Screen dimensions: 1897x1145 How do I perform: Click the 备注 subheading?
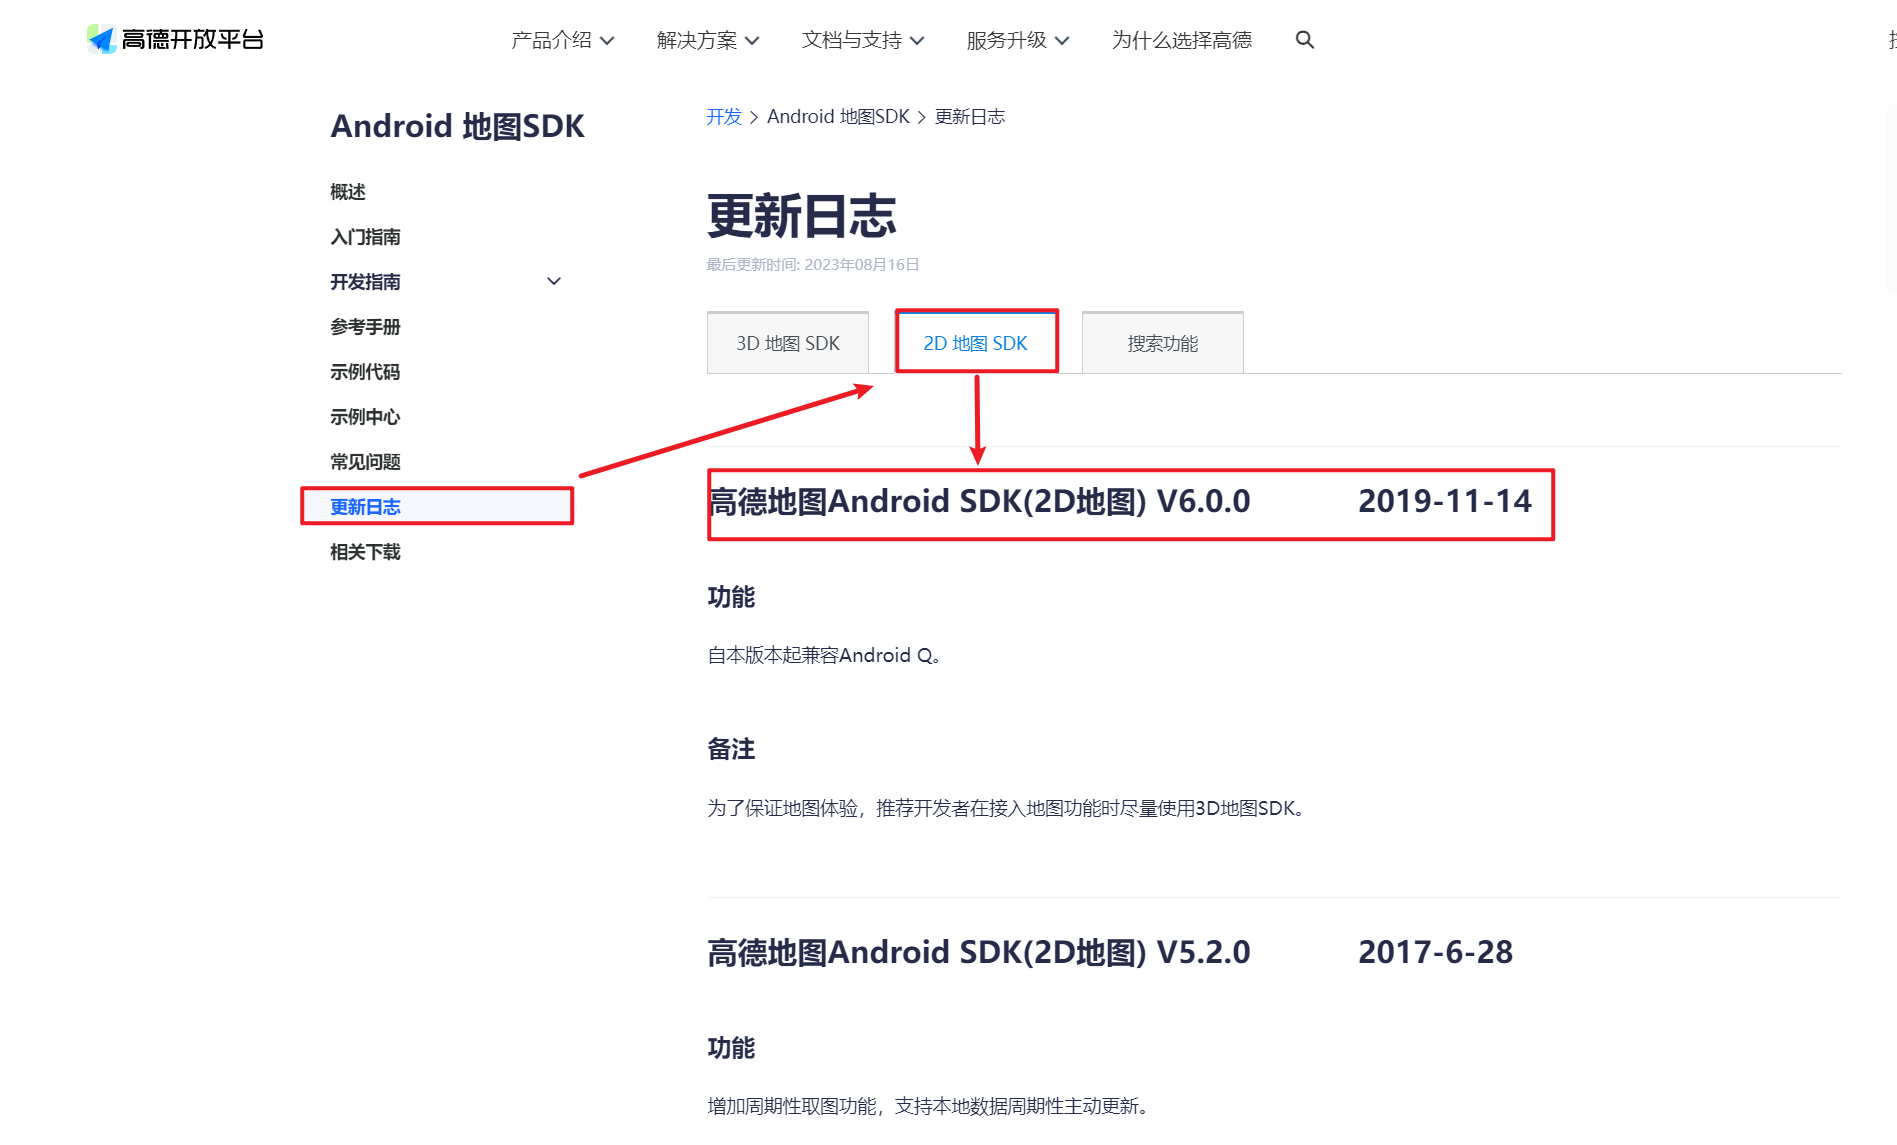point(731,749)
